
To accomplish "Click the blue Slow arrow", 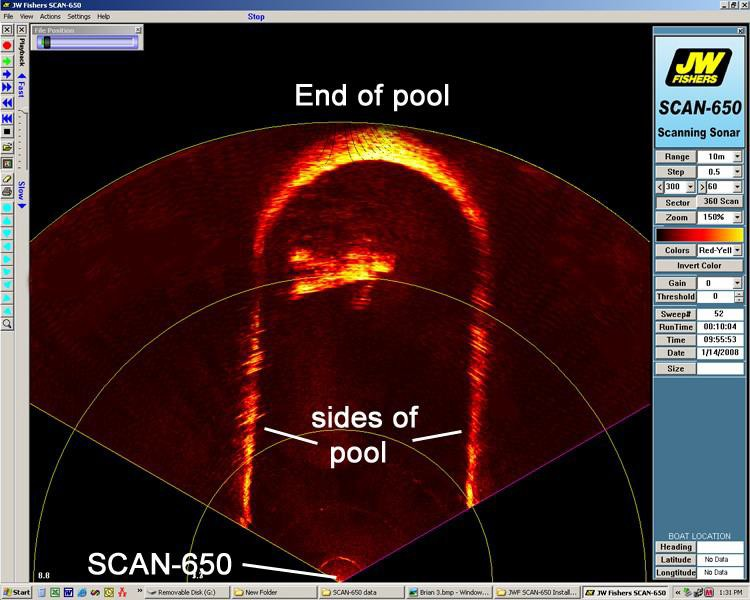I will point(22,206).
